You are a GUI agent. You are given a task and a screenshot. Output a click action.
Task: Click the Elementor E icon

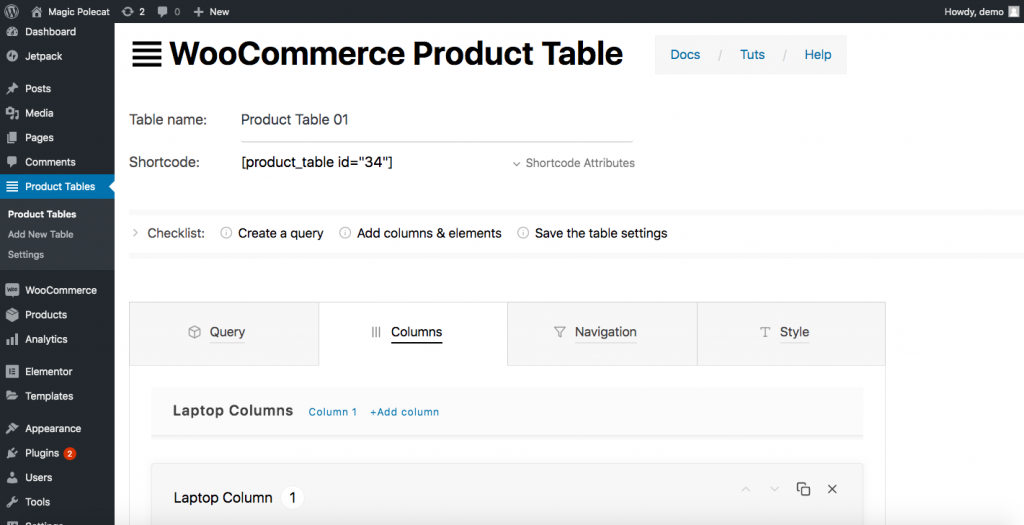point(12,372)
